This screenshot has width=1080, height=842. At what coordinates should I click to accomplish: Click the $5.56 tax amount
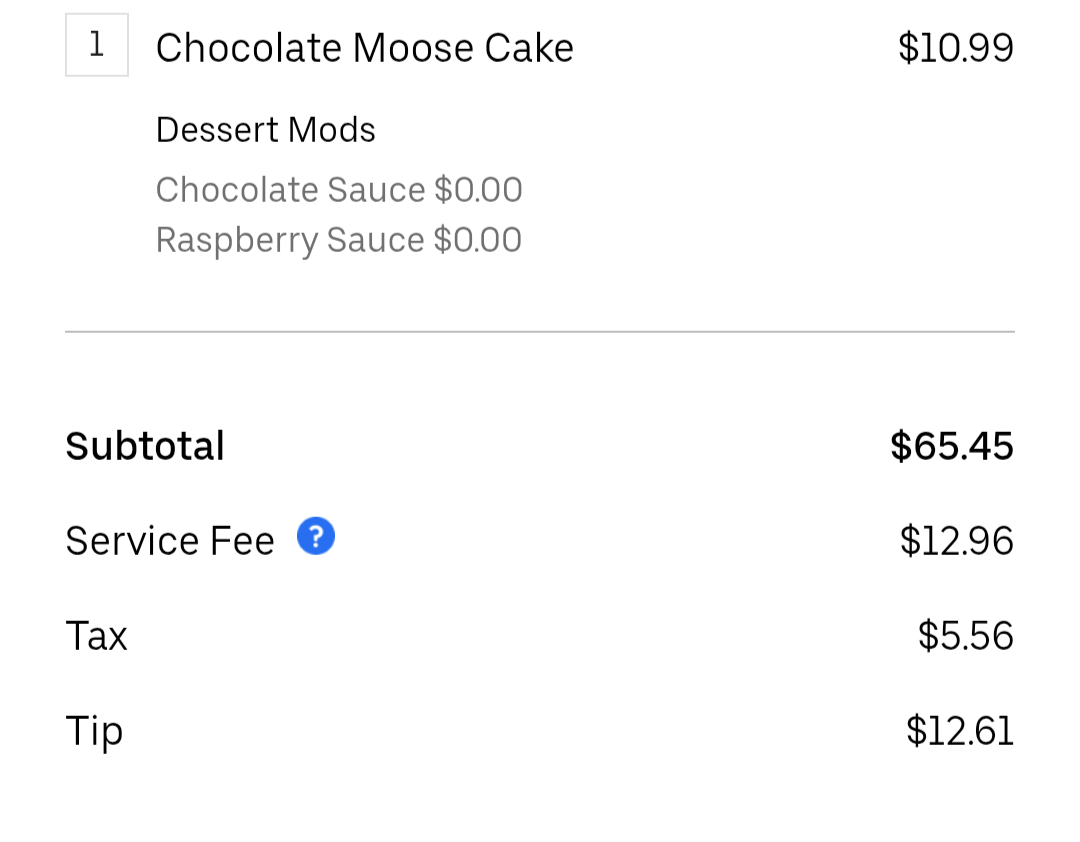click(x=965, y=636)
